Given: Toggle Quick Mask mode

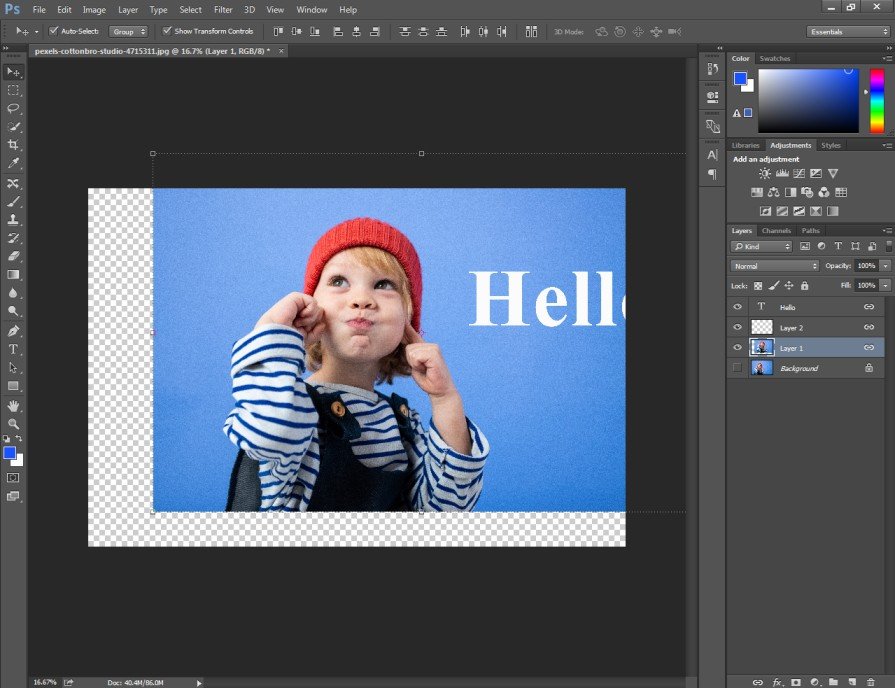Looking at the screenshot, I should tap(13, 477).
